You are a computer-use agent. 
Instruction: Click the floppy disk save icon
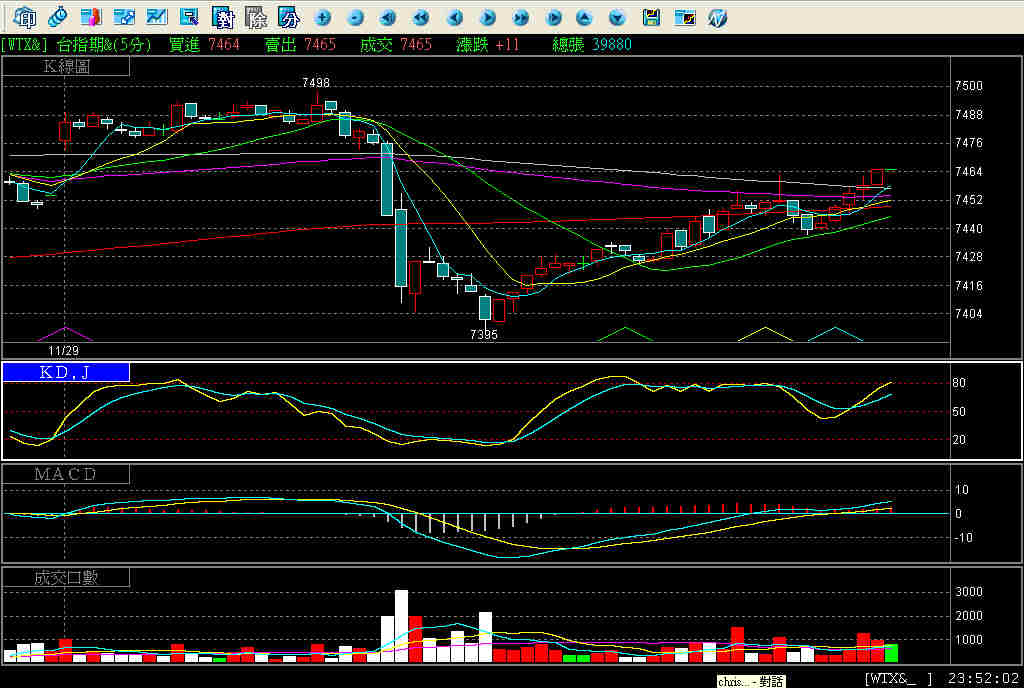651,18
